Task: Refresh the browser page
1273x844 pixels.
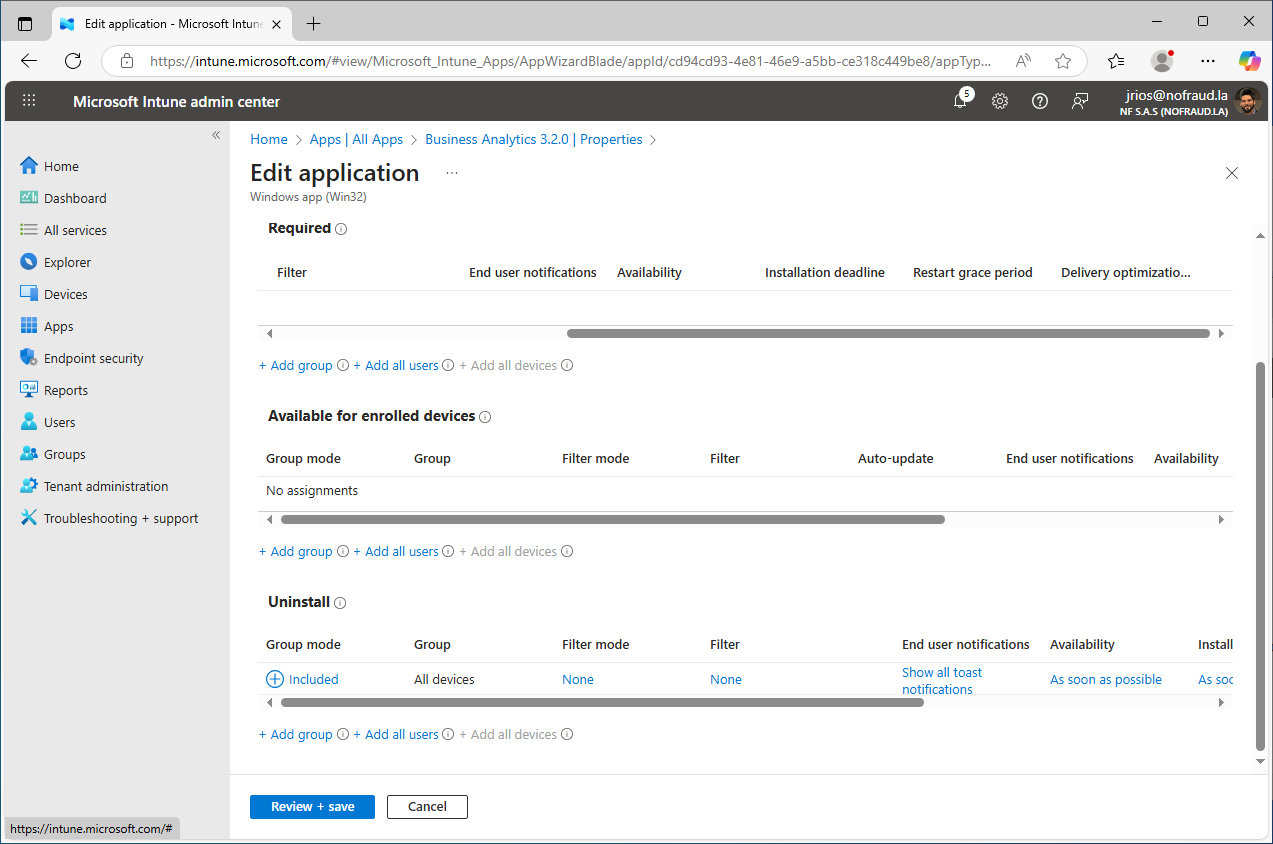Action: point(73,61)
